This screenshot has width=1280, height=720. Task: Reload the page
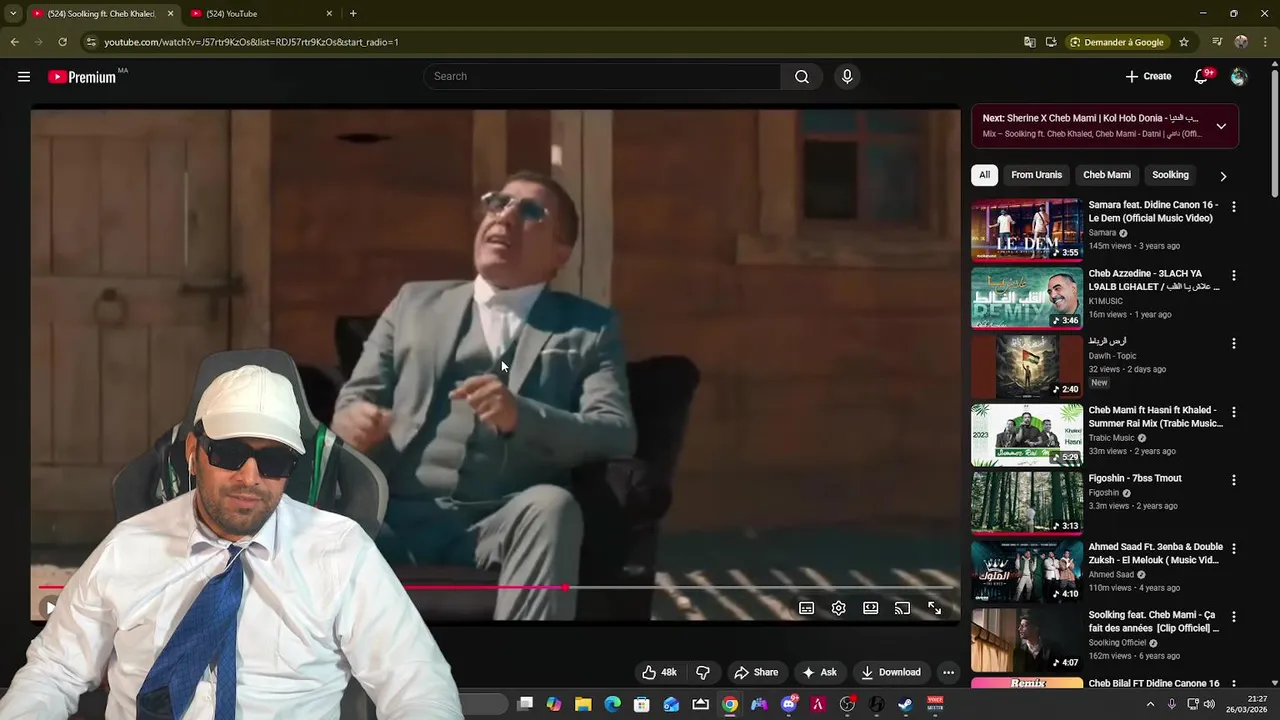click(x=62, y=42)
